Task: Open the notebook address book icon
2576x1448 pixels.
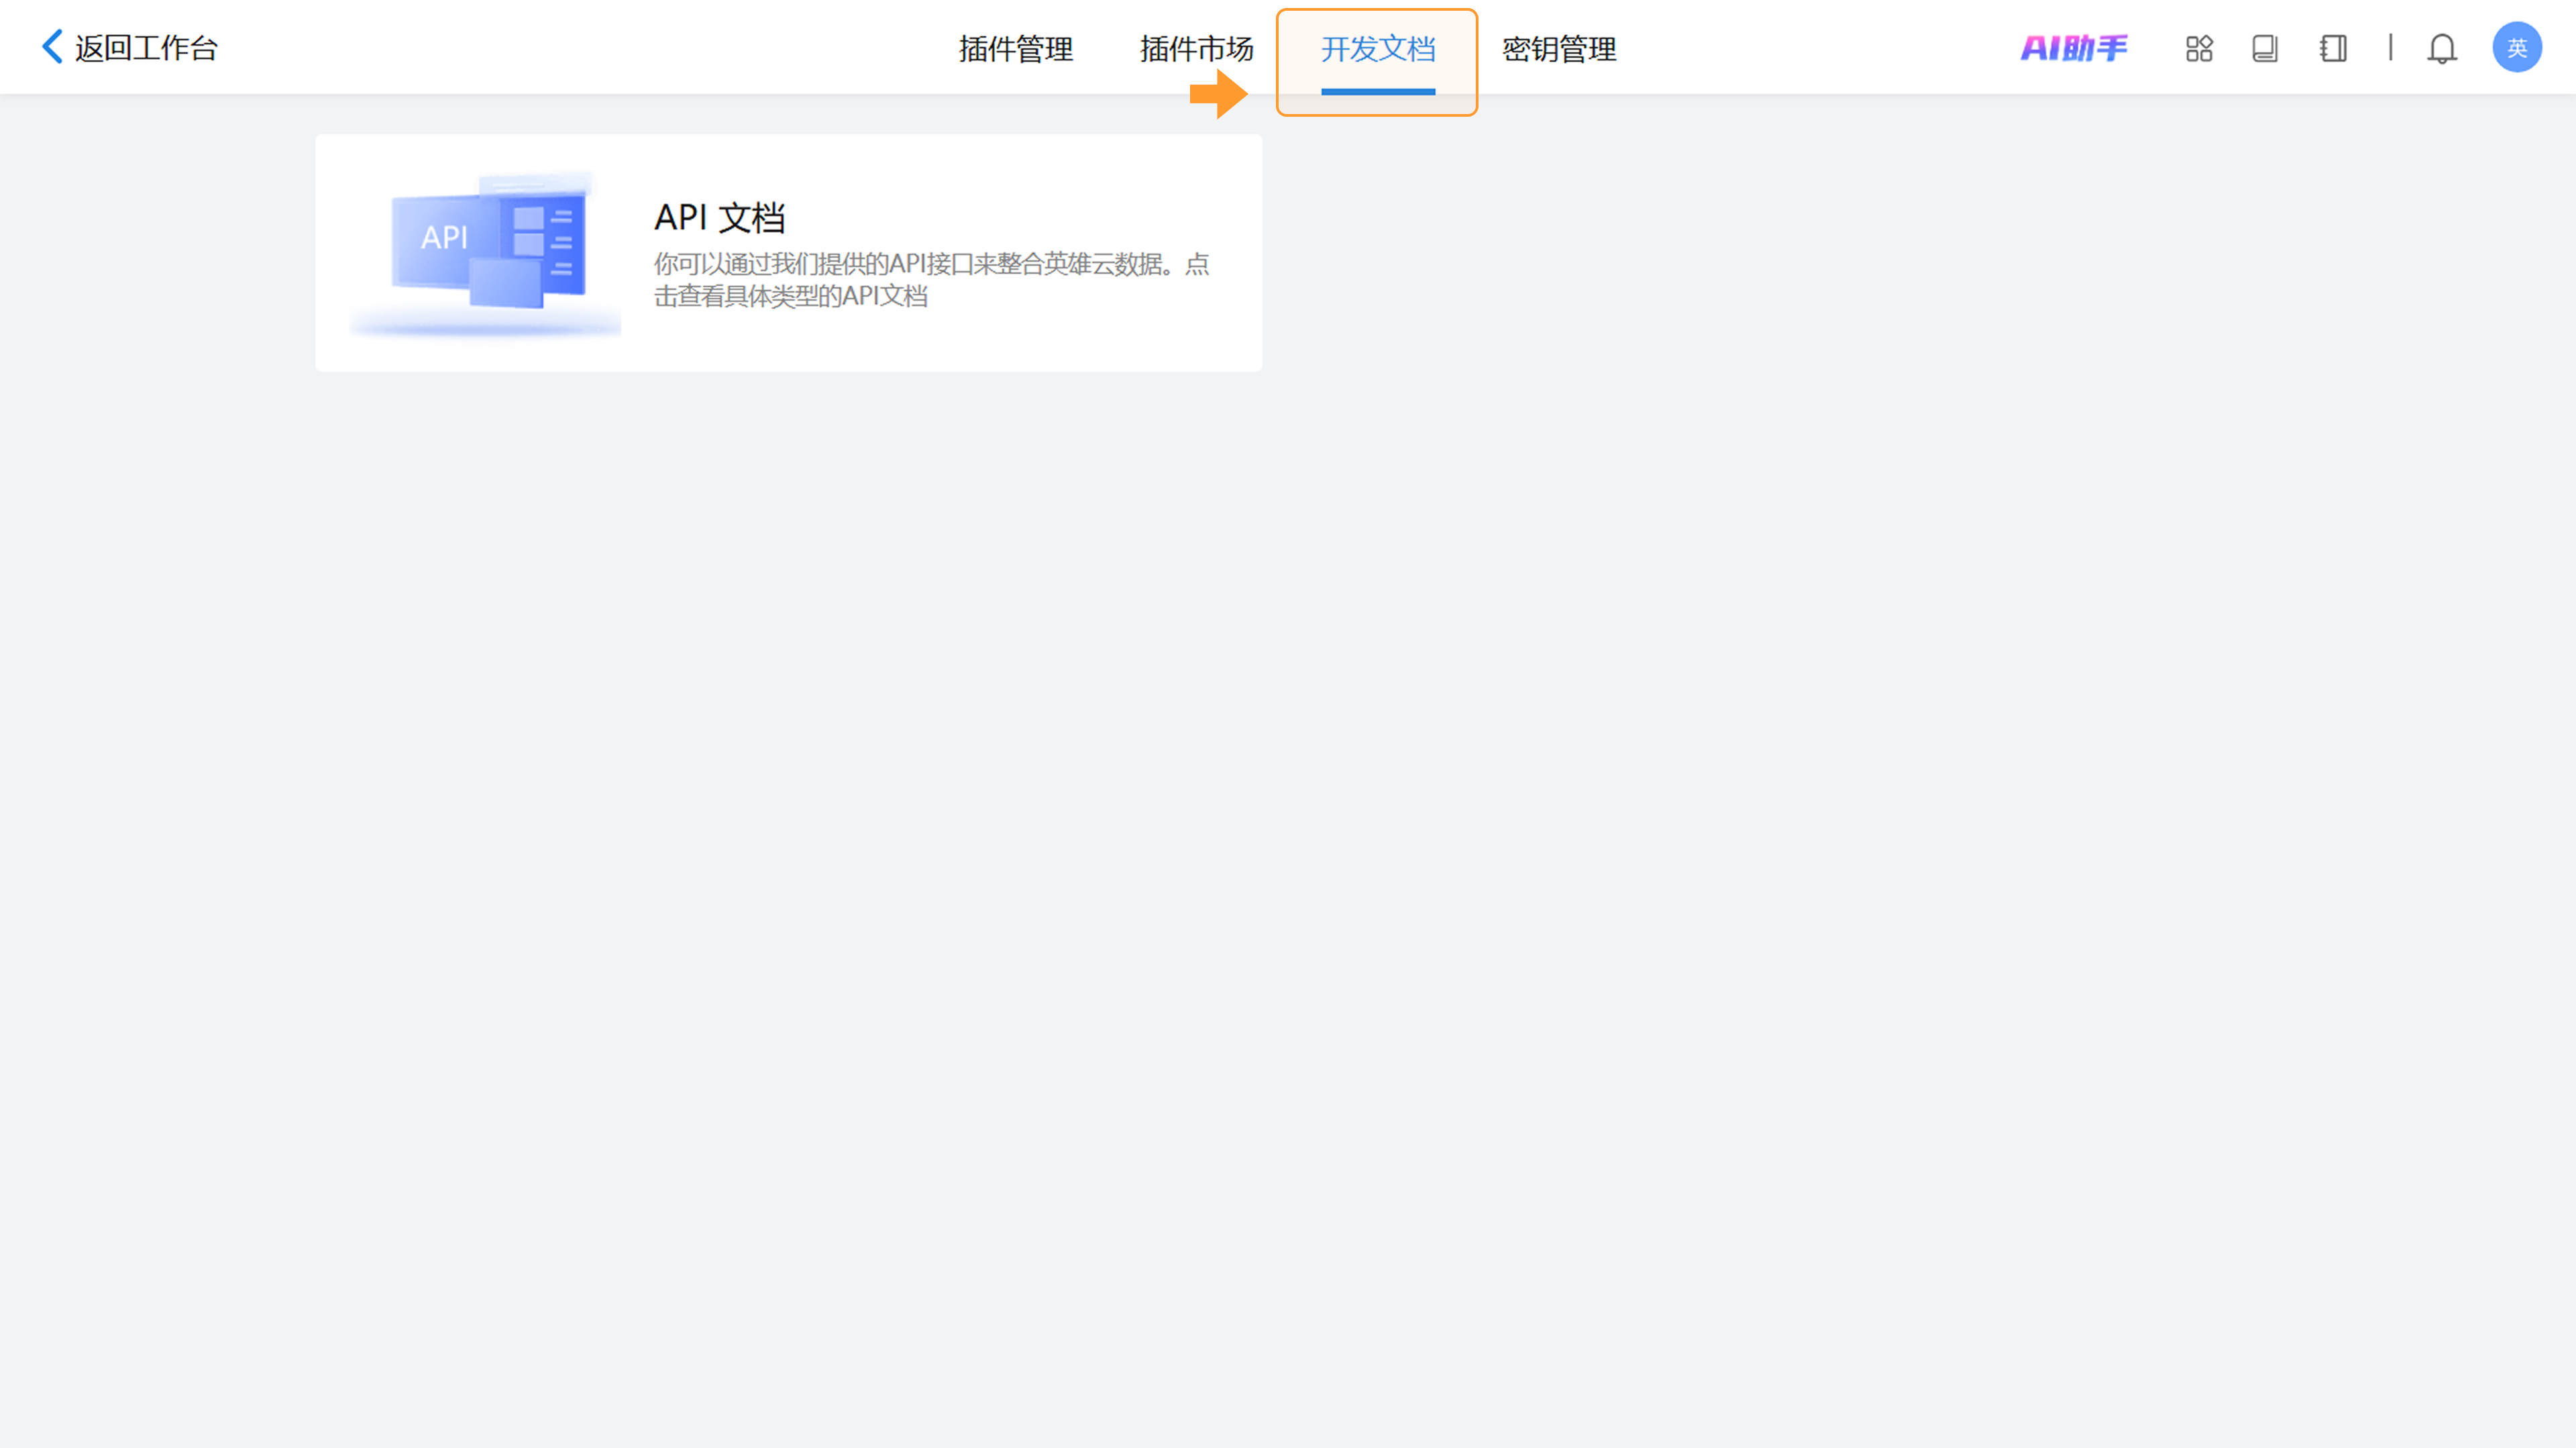Action: point(2333,48)
